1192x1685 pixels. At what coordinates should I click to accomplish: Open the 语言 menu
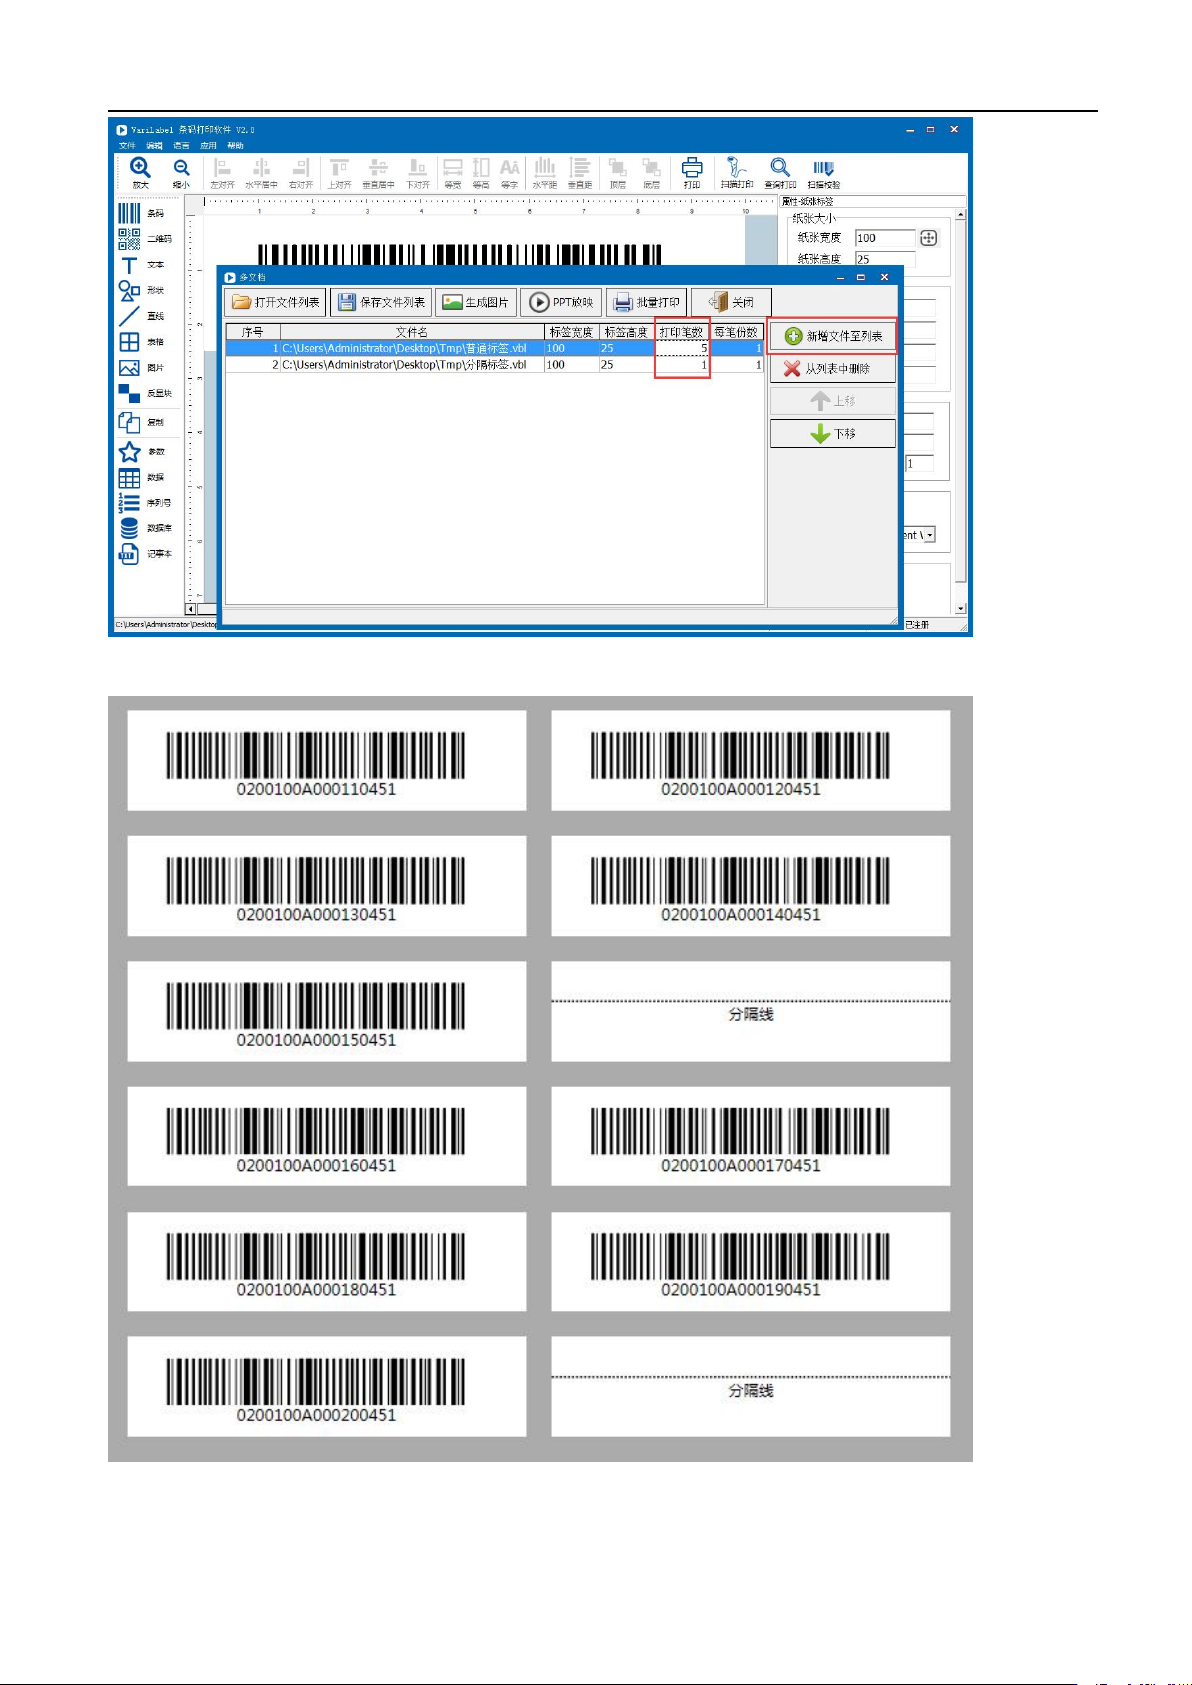pos(181,146)
